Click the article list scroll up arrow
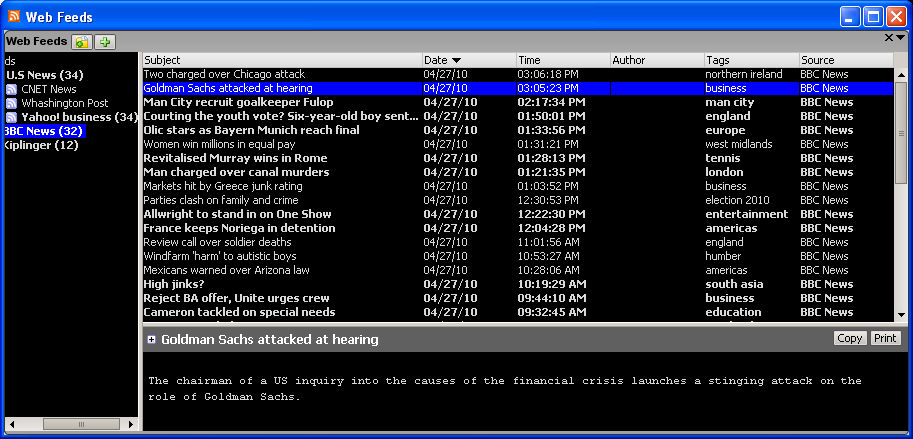The image size is (913, 439). point(901,75)
